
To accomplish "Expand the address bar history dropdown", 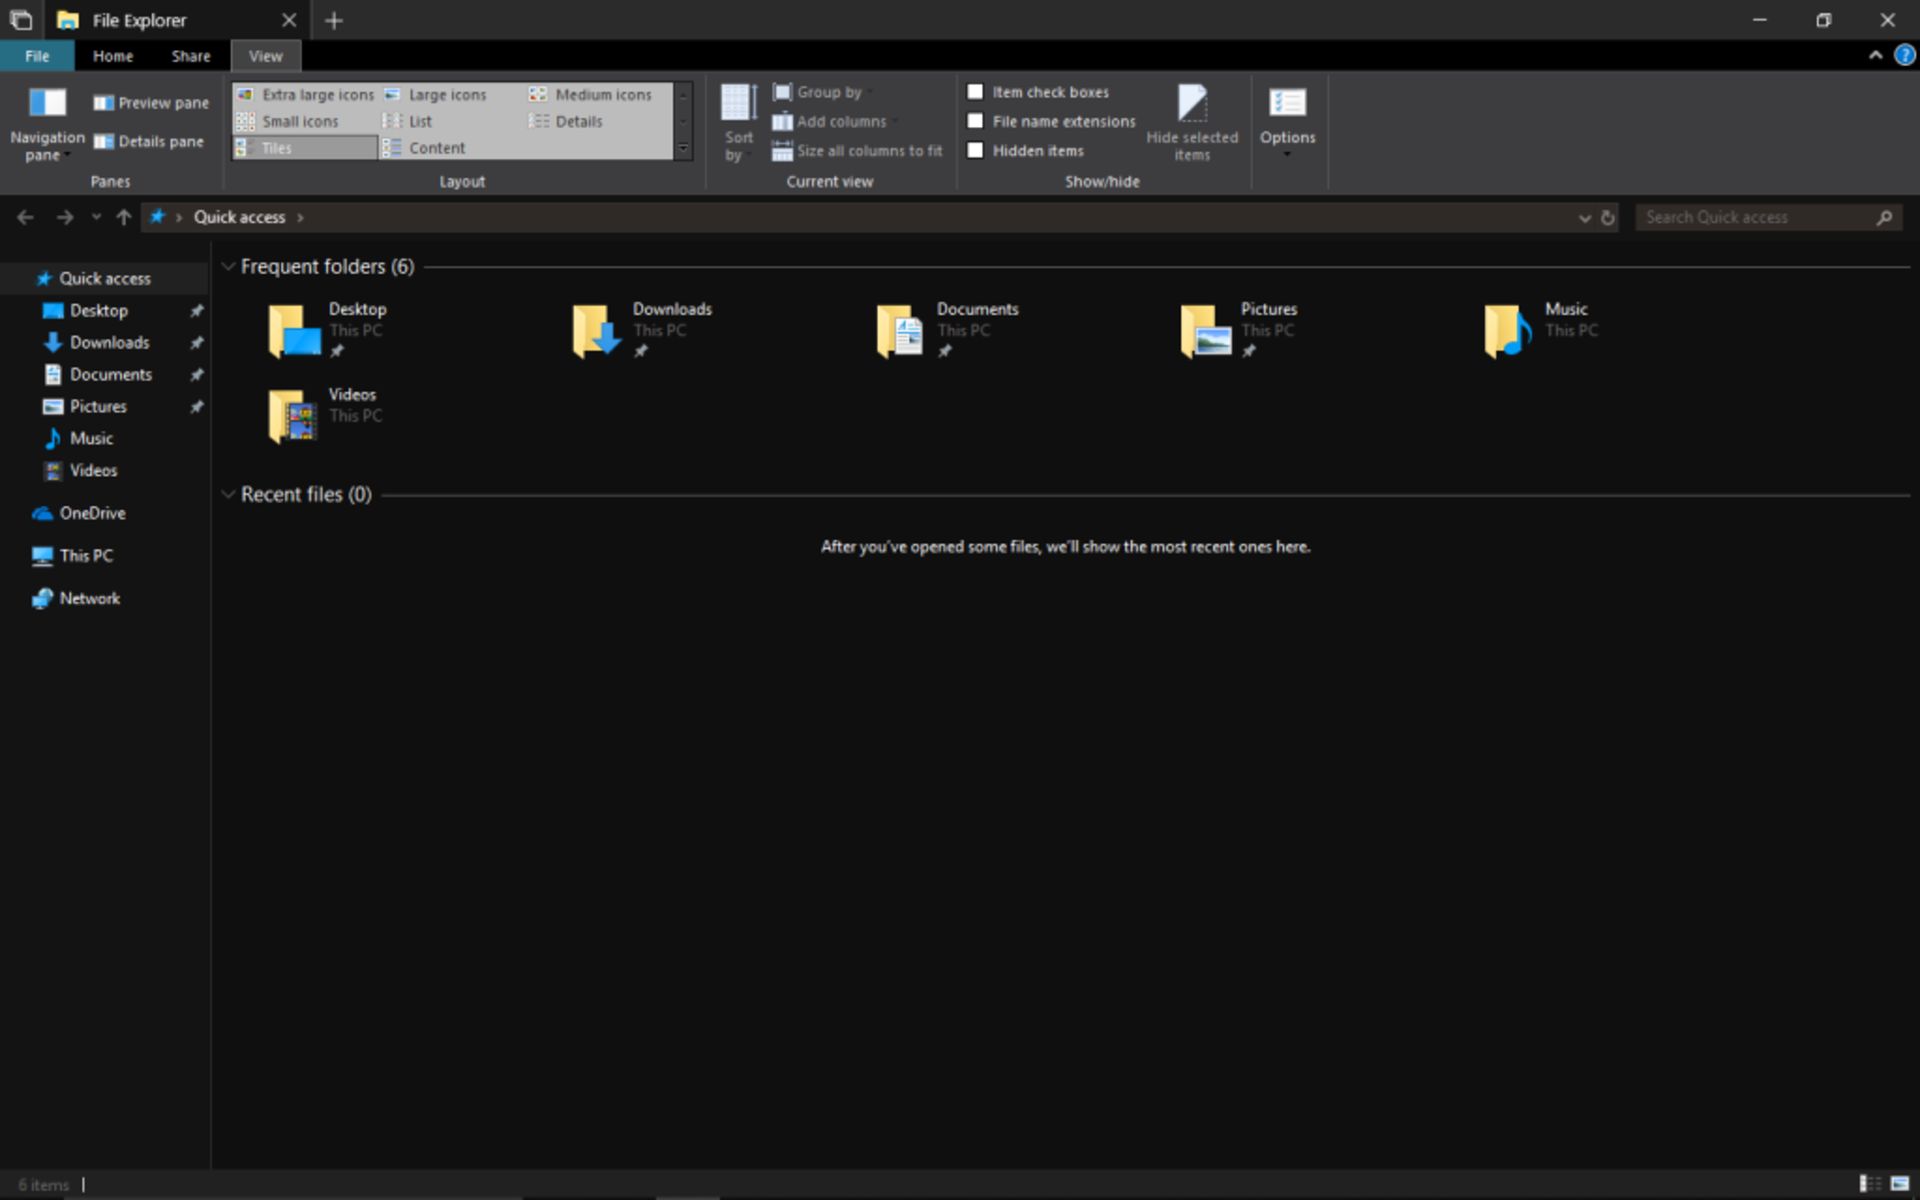I will coord(1584,217).
